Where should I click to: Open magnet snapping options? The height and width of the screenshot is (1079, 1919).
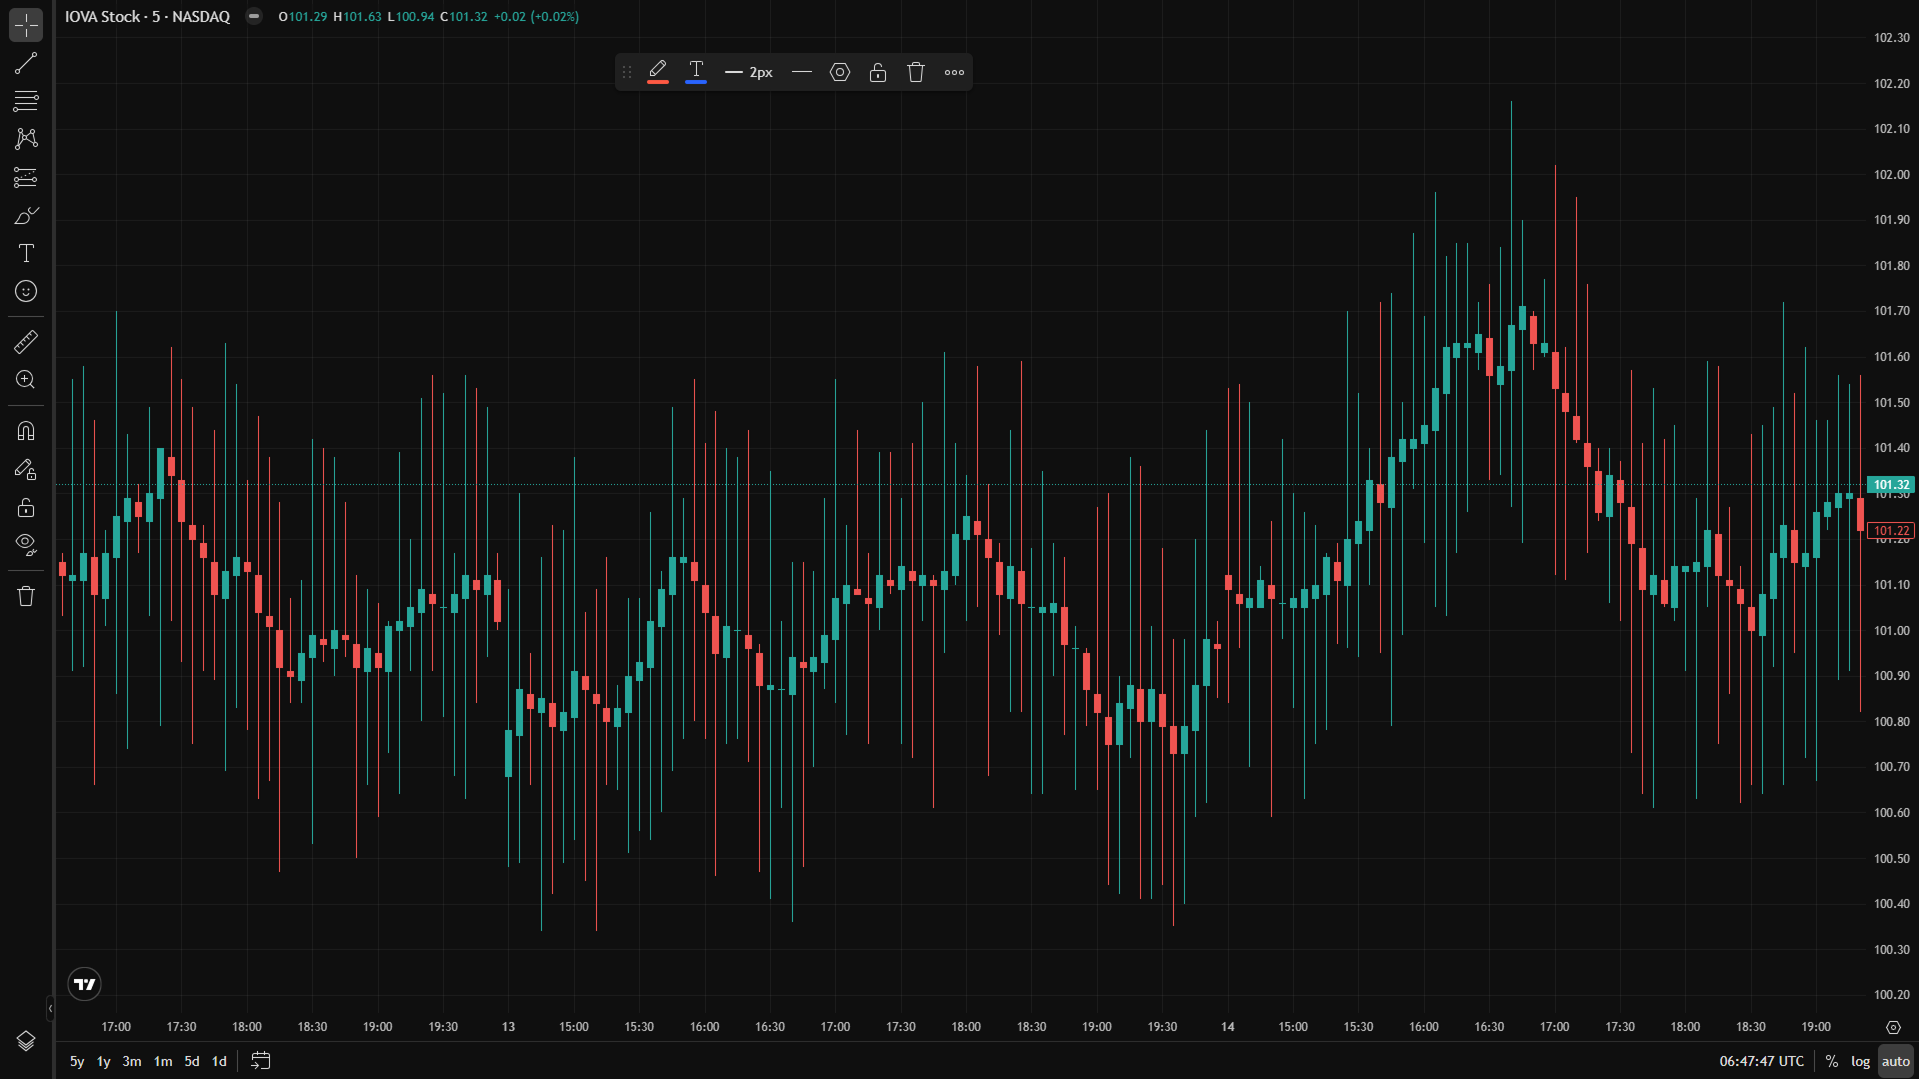25,430
